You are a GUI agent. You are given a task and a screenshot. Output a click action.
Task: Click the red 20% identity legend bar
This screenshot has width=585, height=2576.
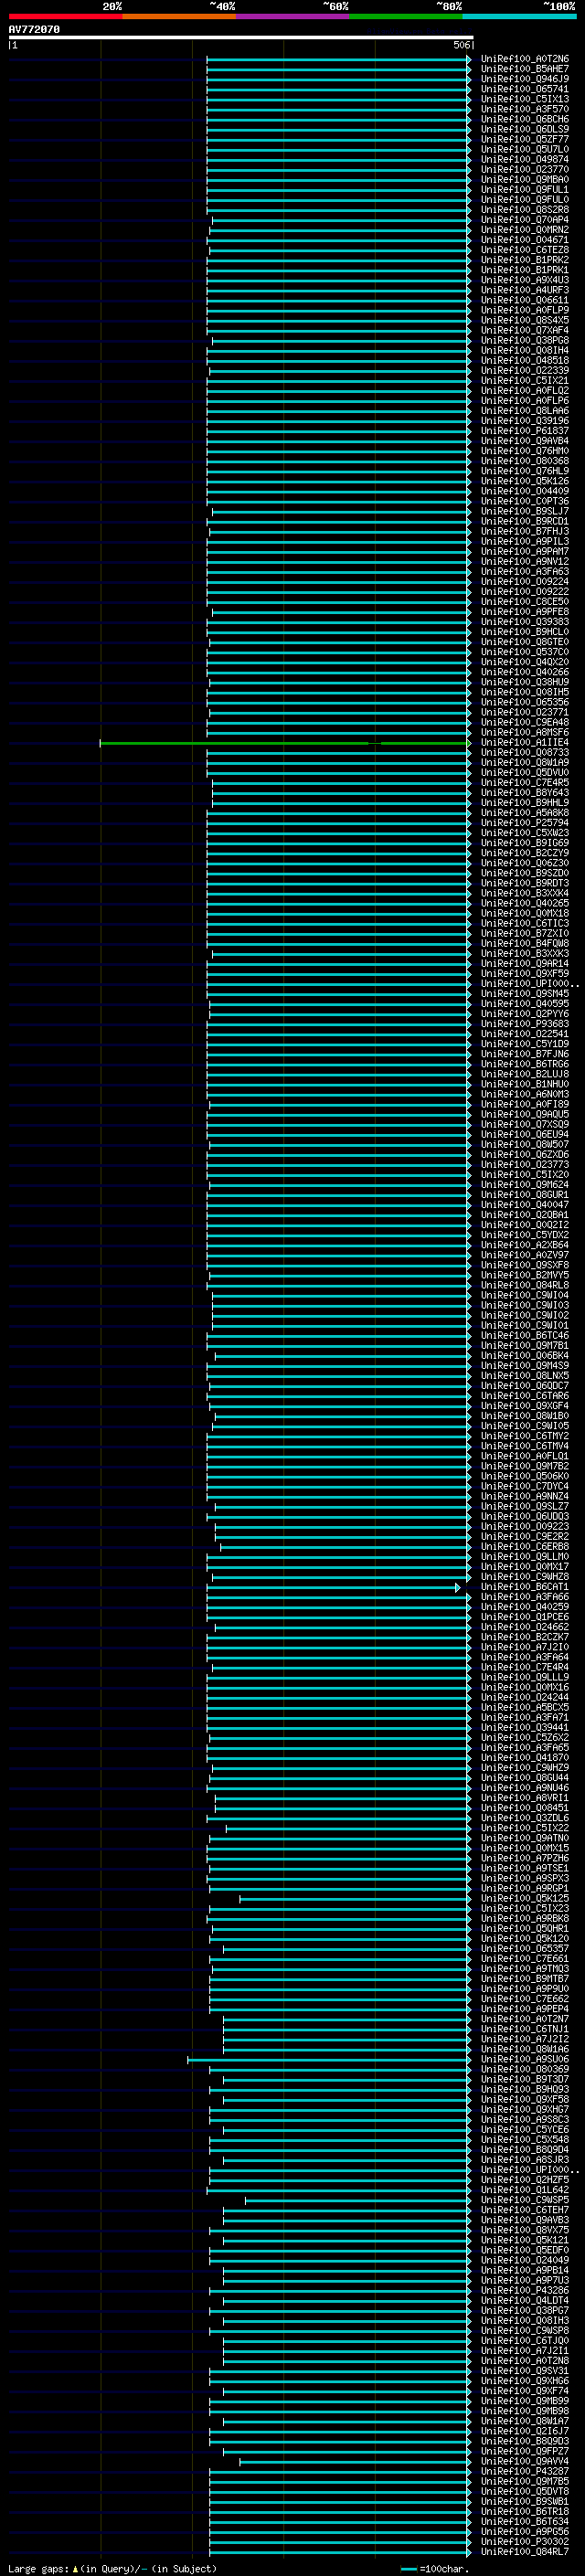65,16
